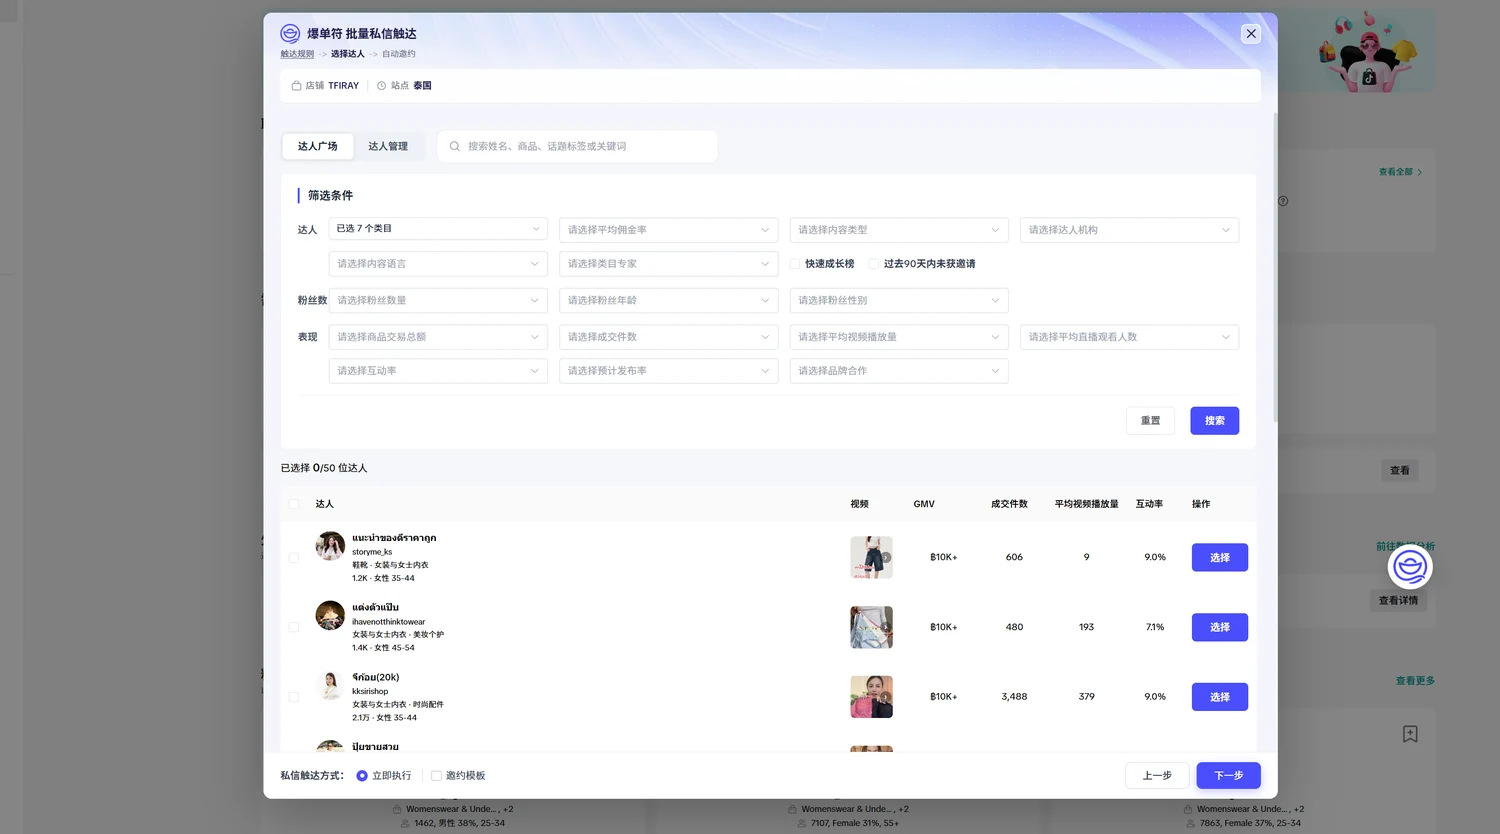The width and height of the screenshot is (1500, 834).
Task: Click the shop bag icon beside 店铺
Action: pos(296,86)
